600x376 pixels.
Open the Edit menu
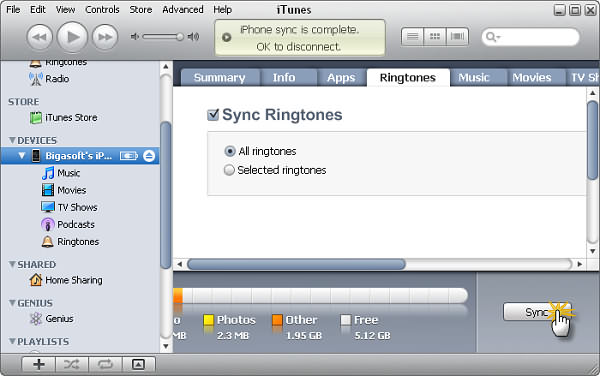point(38,10)
